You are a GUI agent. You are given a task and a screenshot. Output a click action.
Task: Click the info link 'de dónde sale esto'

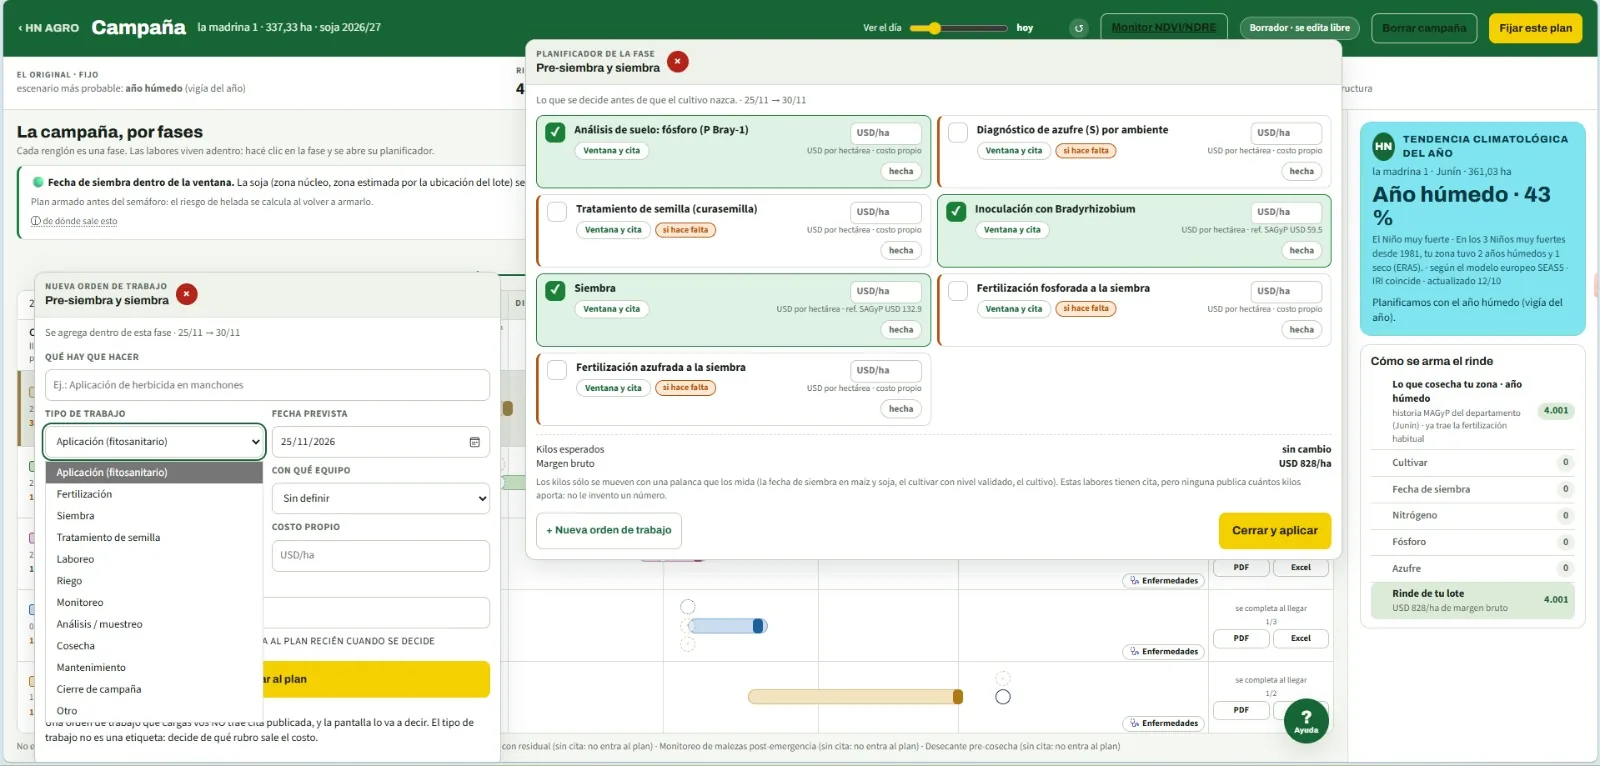tap(74, 221)
